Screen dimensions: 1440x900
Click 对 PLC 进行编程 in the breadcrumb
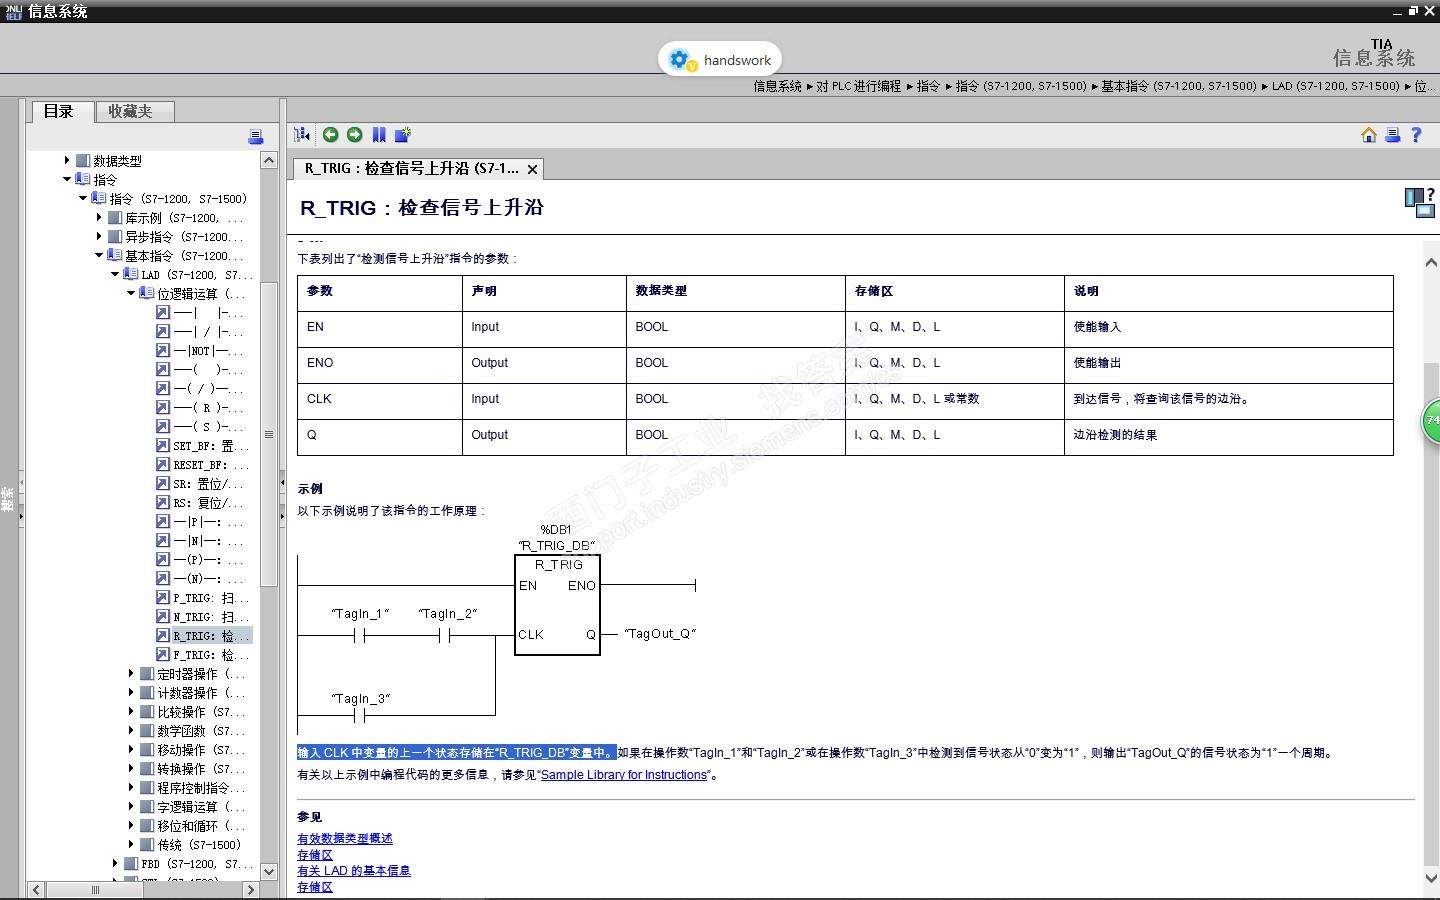click(858, 86)
